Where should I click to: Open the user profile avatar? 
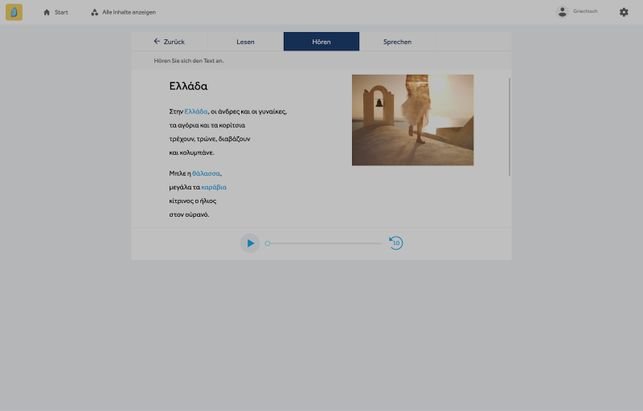click(562, 12)
